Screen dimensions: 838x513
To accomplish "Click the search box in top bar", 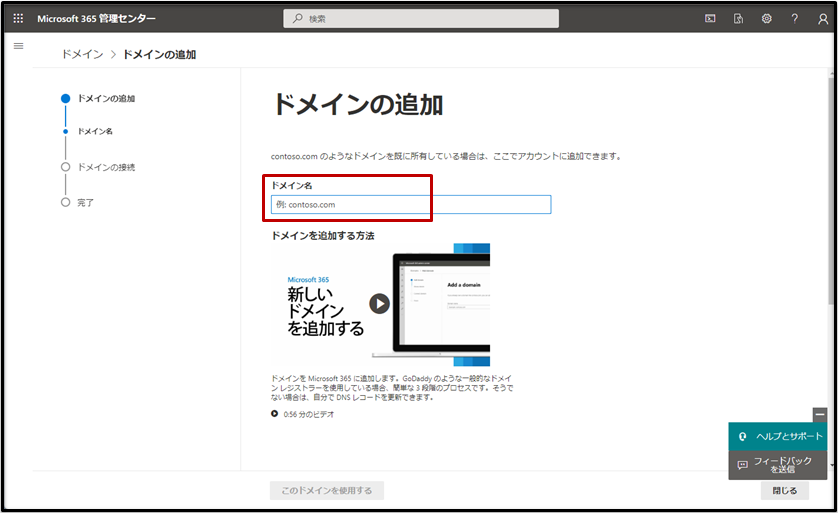I will click(421, 19).
